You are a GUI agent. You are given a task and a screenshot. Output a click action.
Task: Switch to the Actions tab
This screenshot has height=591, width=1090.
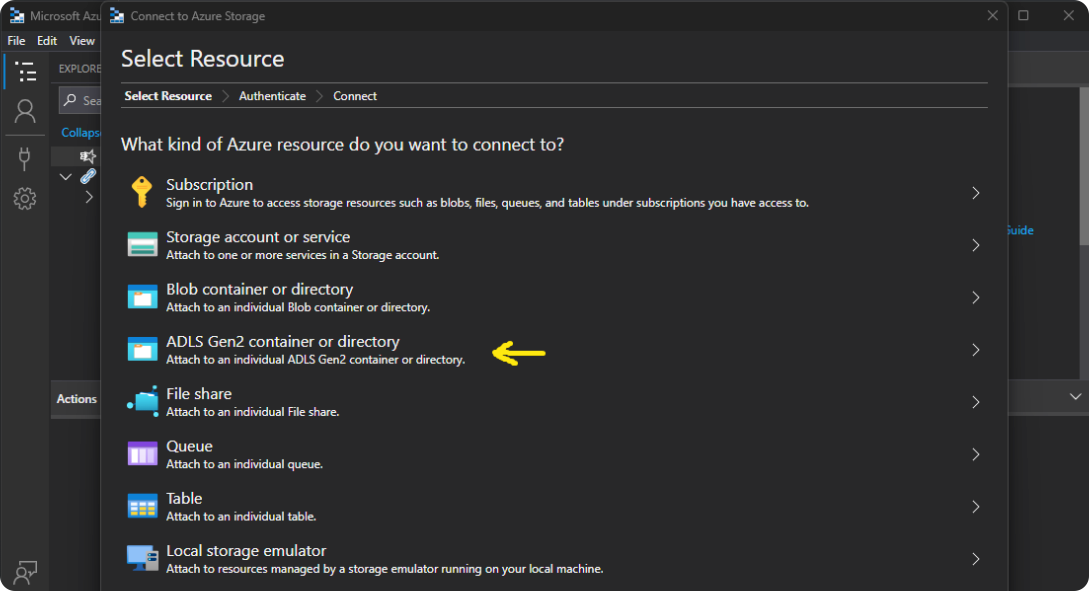[x=76, y=399]
